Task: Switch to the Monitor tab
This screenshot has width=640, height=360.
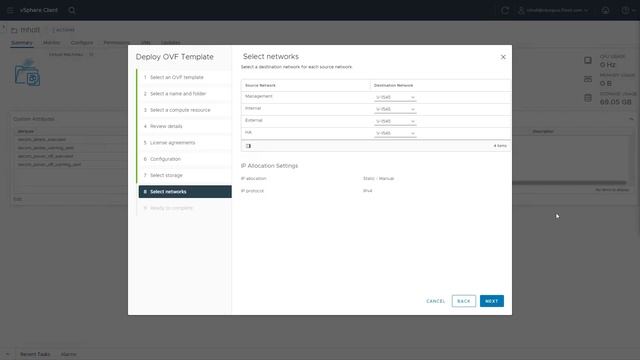Action: (x=51, y=42)
